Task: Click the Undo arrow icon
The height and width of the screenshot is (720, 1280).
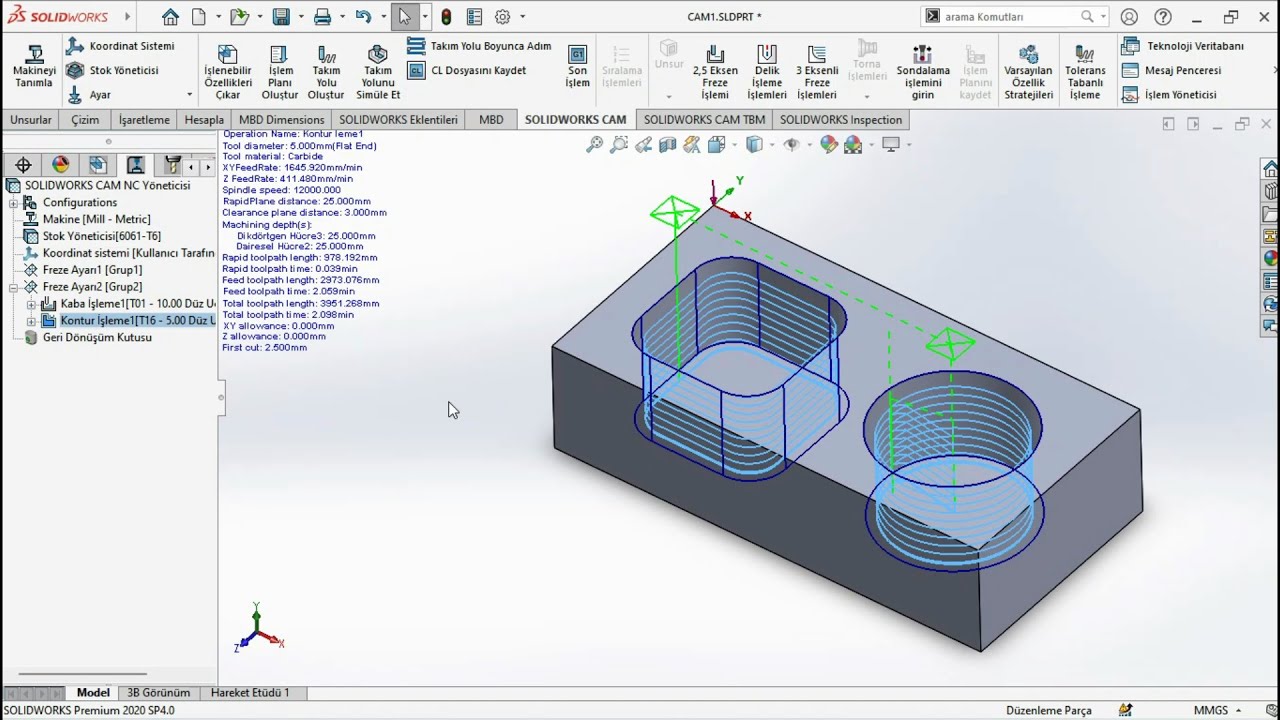Action: point(363,17)
